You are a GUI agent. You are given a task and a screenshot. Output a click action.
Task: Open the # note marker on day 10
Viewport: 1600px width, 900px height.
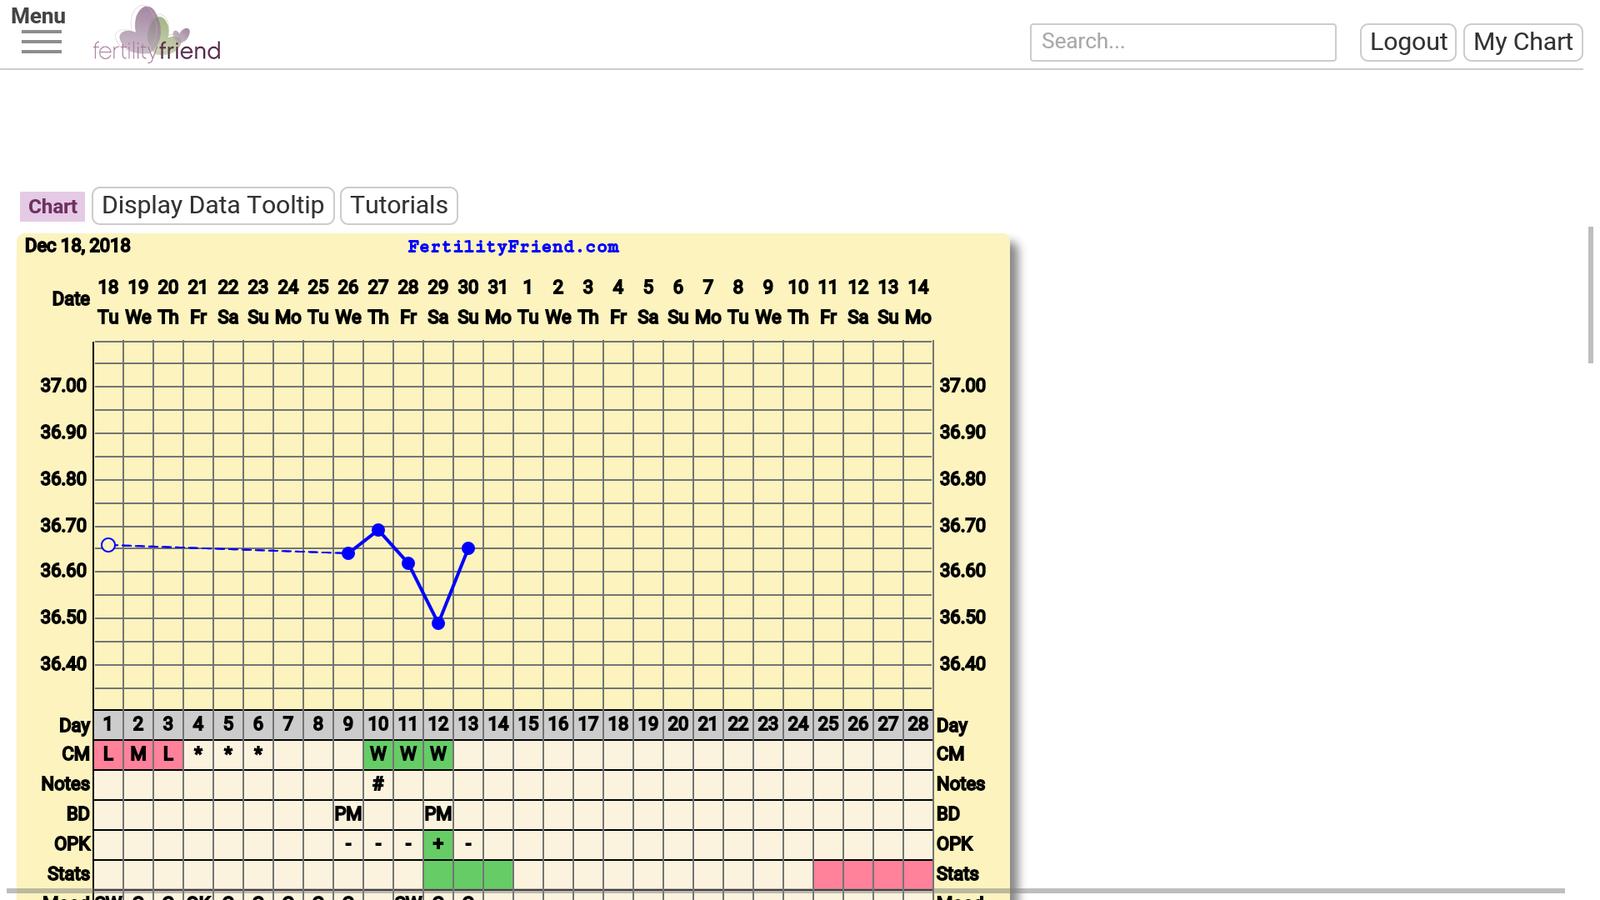[x=378, y=784]
